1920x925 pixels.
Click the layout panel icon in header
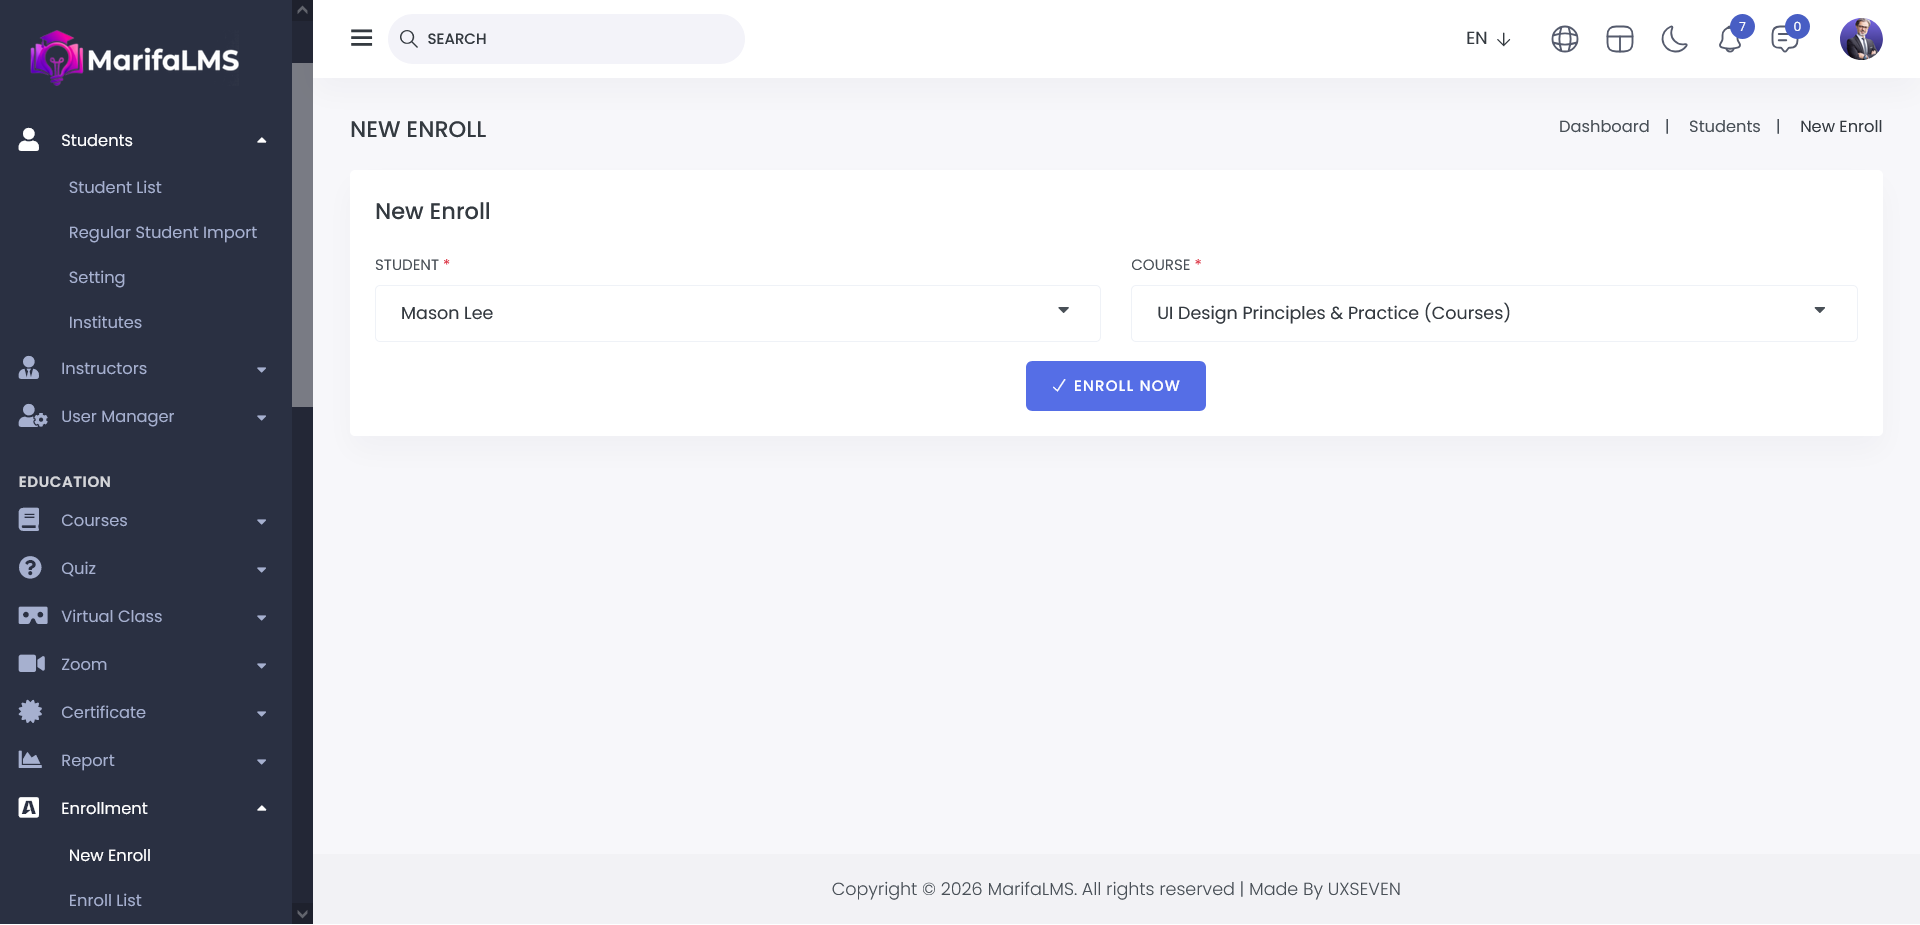click(x=1619, y=39)
